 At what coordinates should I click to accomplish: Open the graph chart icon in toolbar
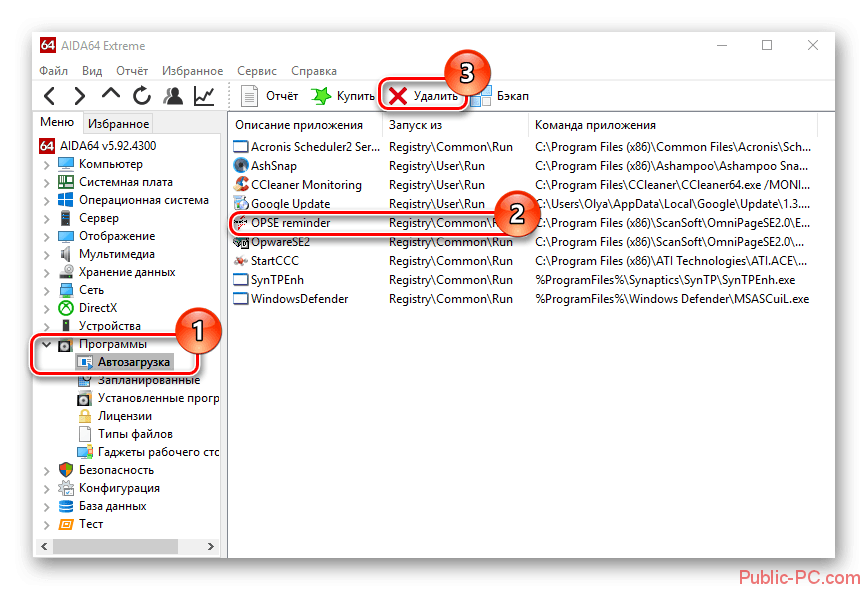click(204, 96)
